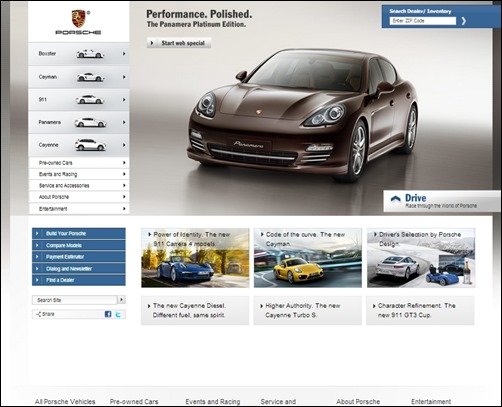Image resolution: width=502 pixels, height=407 pixels.
Task: Click Build Your Porsche
Action: (x=79, y=233)
